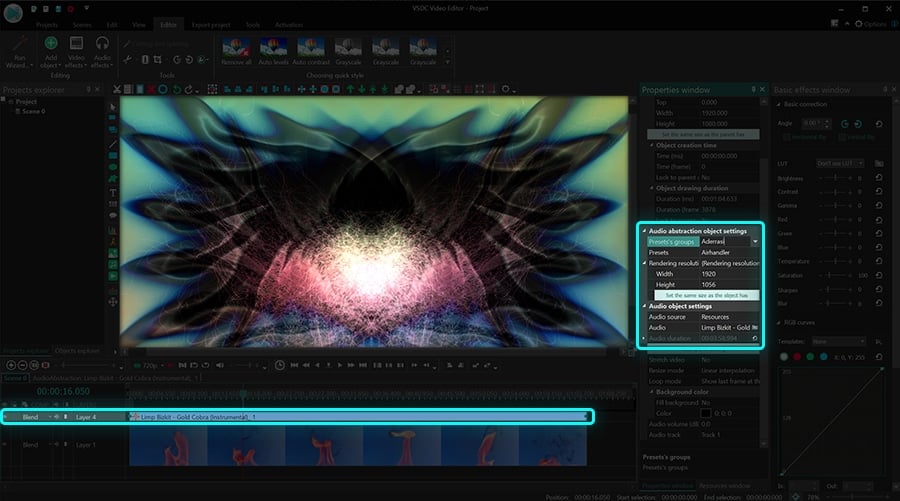Open the Preset's groups dropdown arrow
This screenshot has width=900, height=501.
pos(755,242)
